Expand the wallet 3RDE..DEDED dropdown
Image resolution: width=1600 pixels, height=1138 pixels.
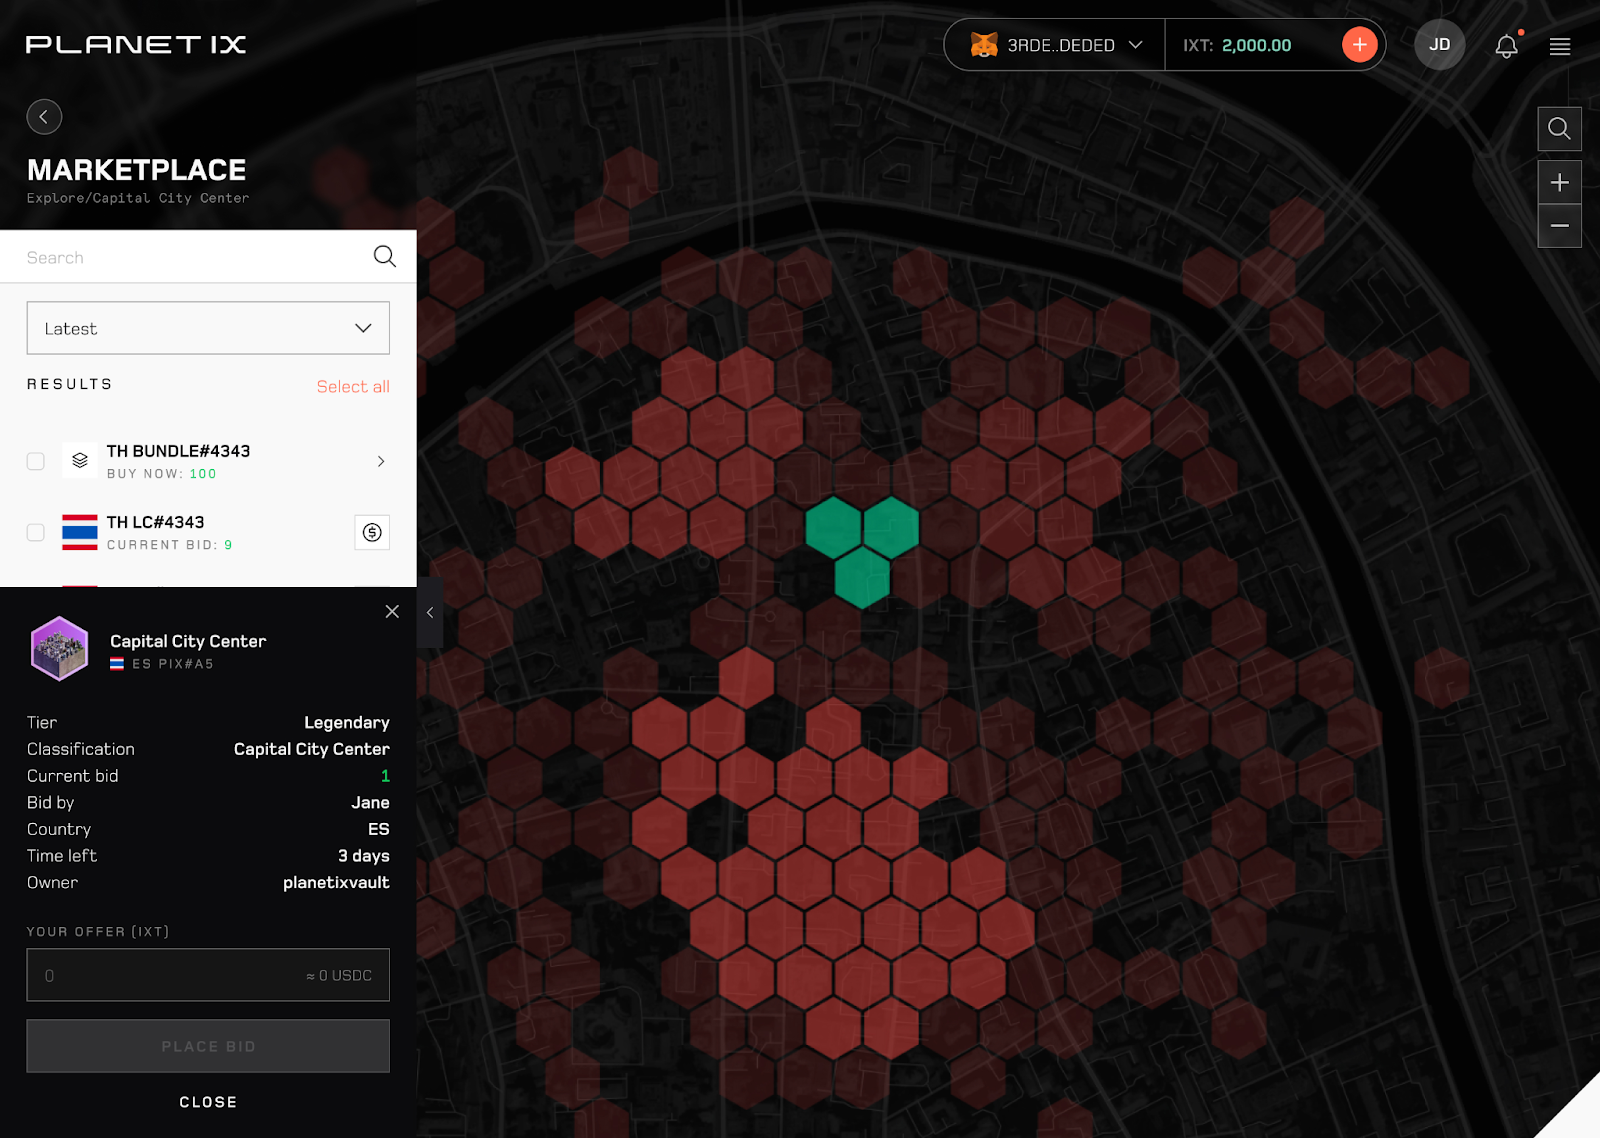(1136, 45)
